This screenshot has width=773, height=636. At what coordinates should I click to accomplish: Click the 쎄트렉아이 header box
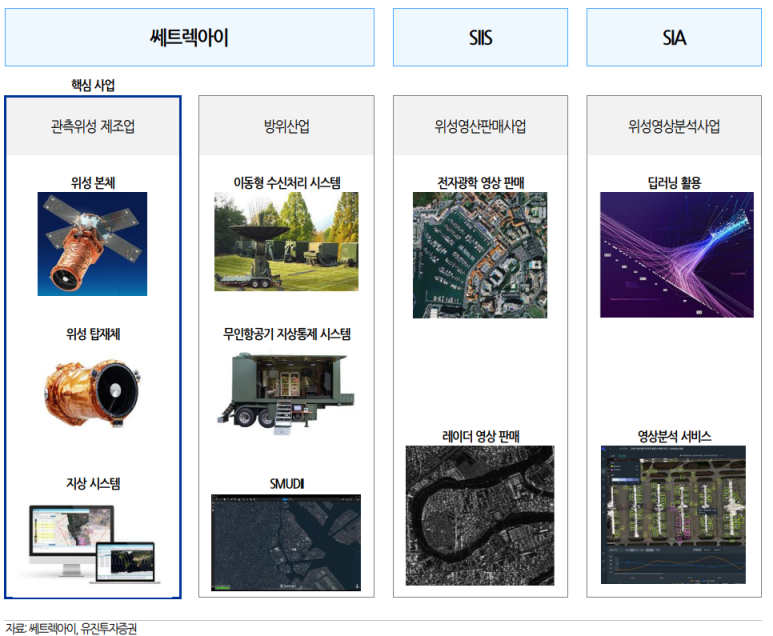189,37
